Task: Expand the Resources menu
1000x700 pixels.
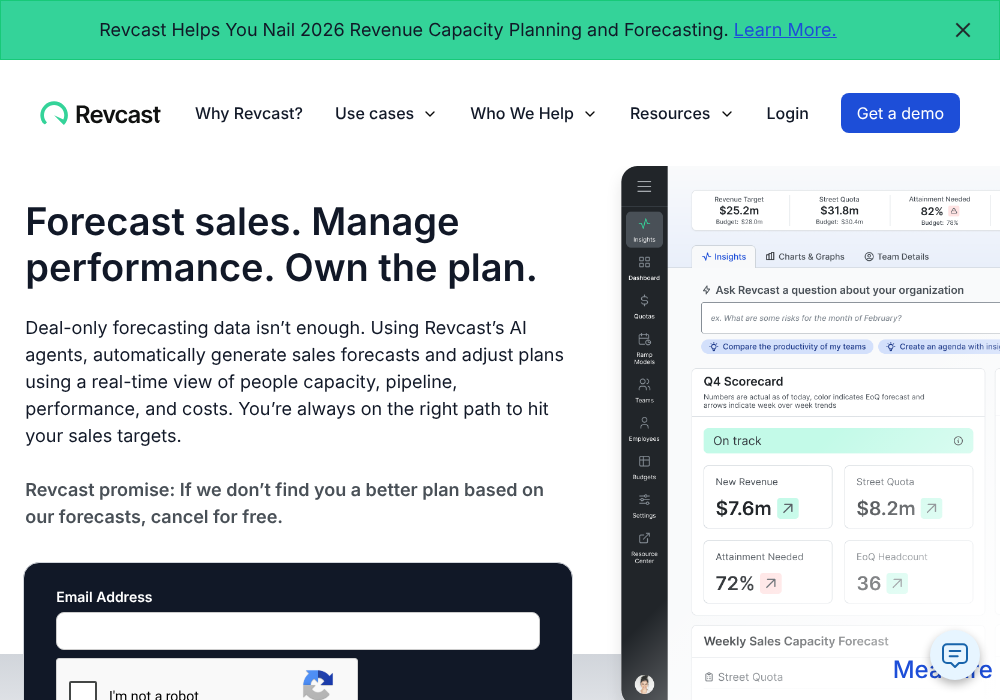Action: [x=681, y=114]
